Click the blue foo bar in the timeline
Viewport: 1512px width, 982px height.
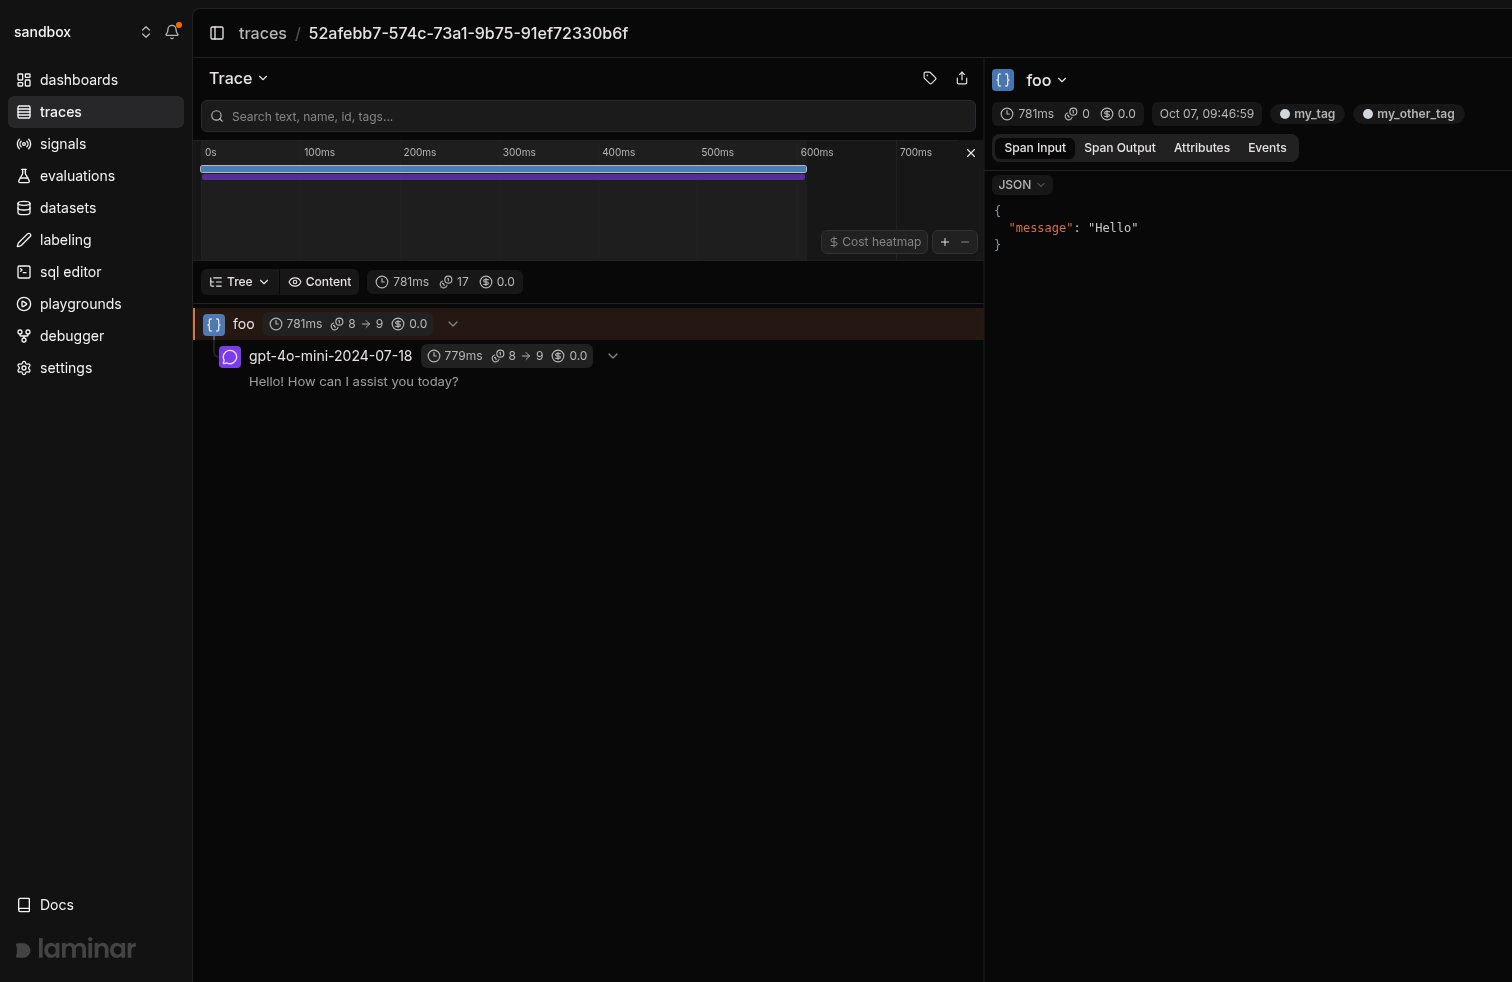coord(504,169)
